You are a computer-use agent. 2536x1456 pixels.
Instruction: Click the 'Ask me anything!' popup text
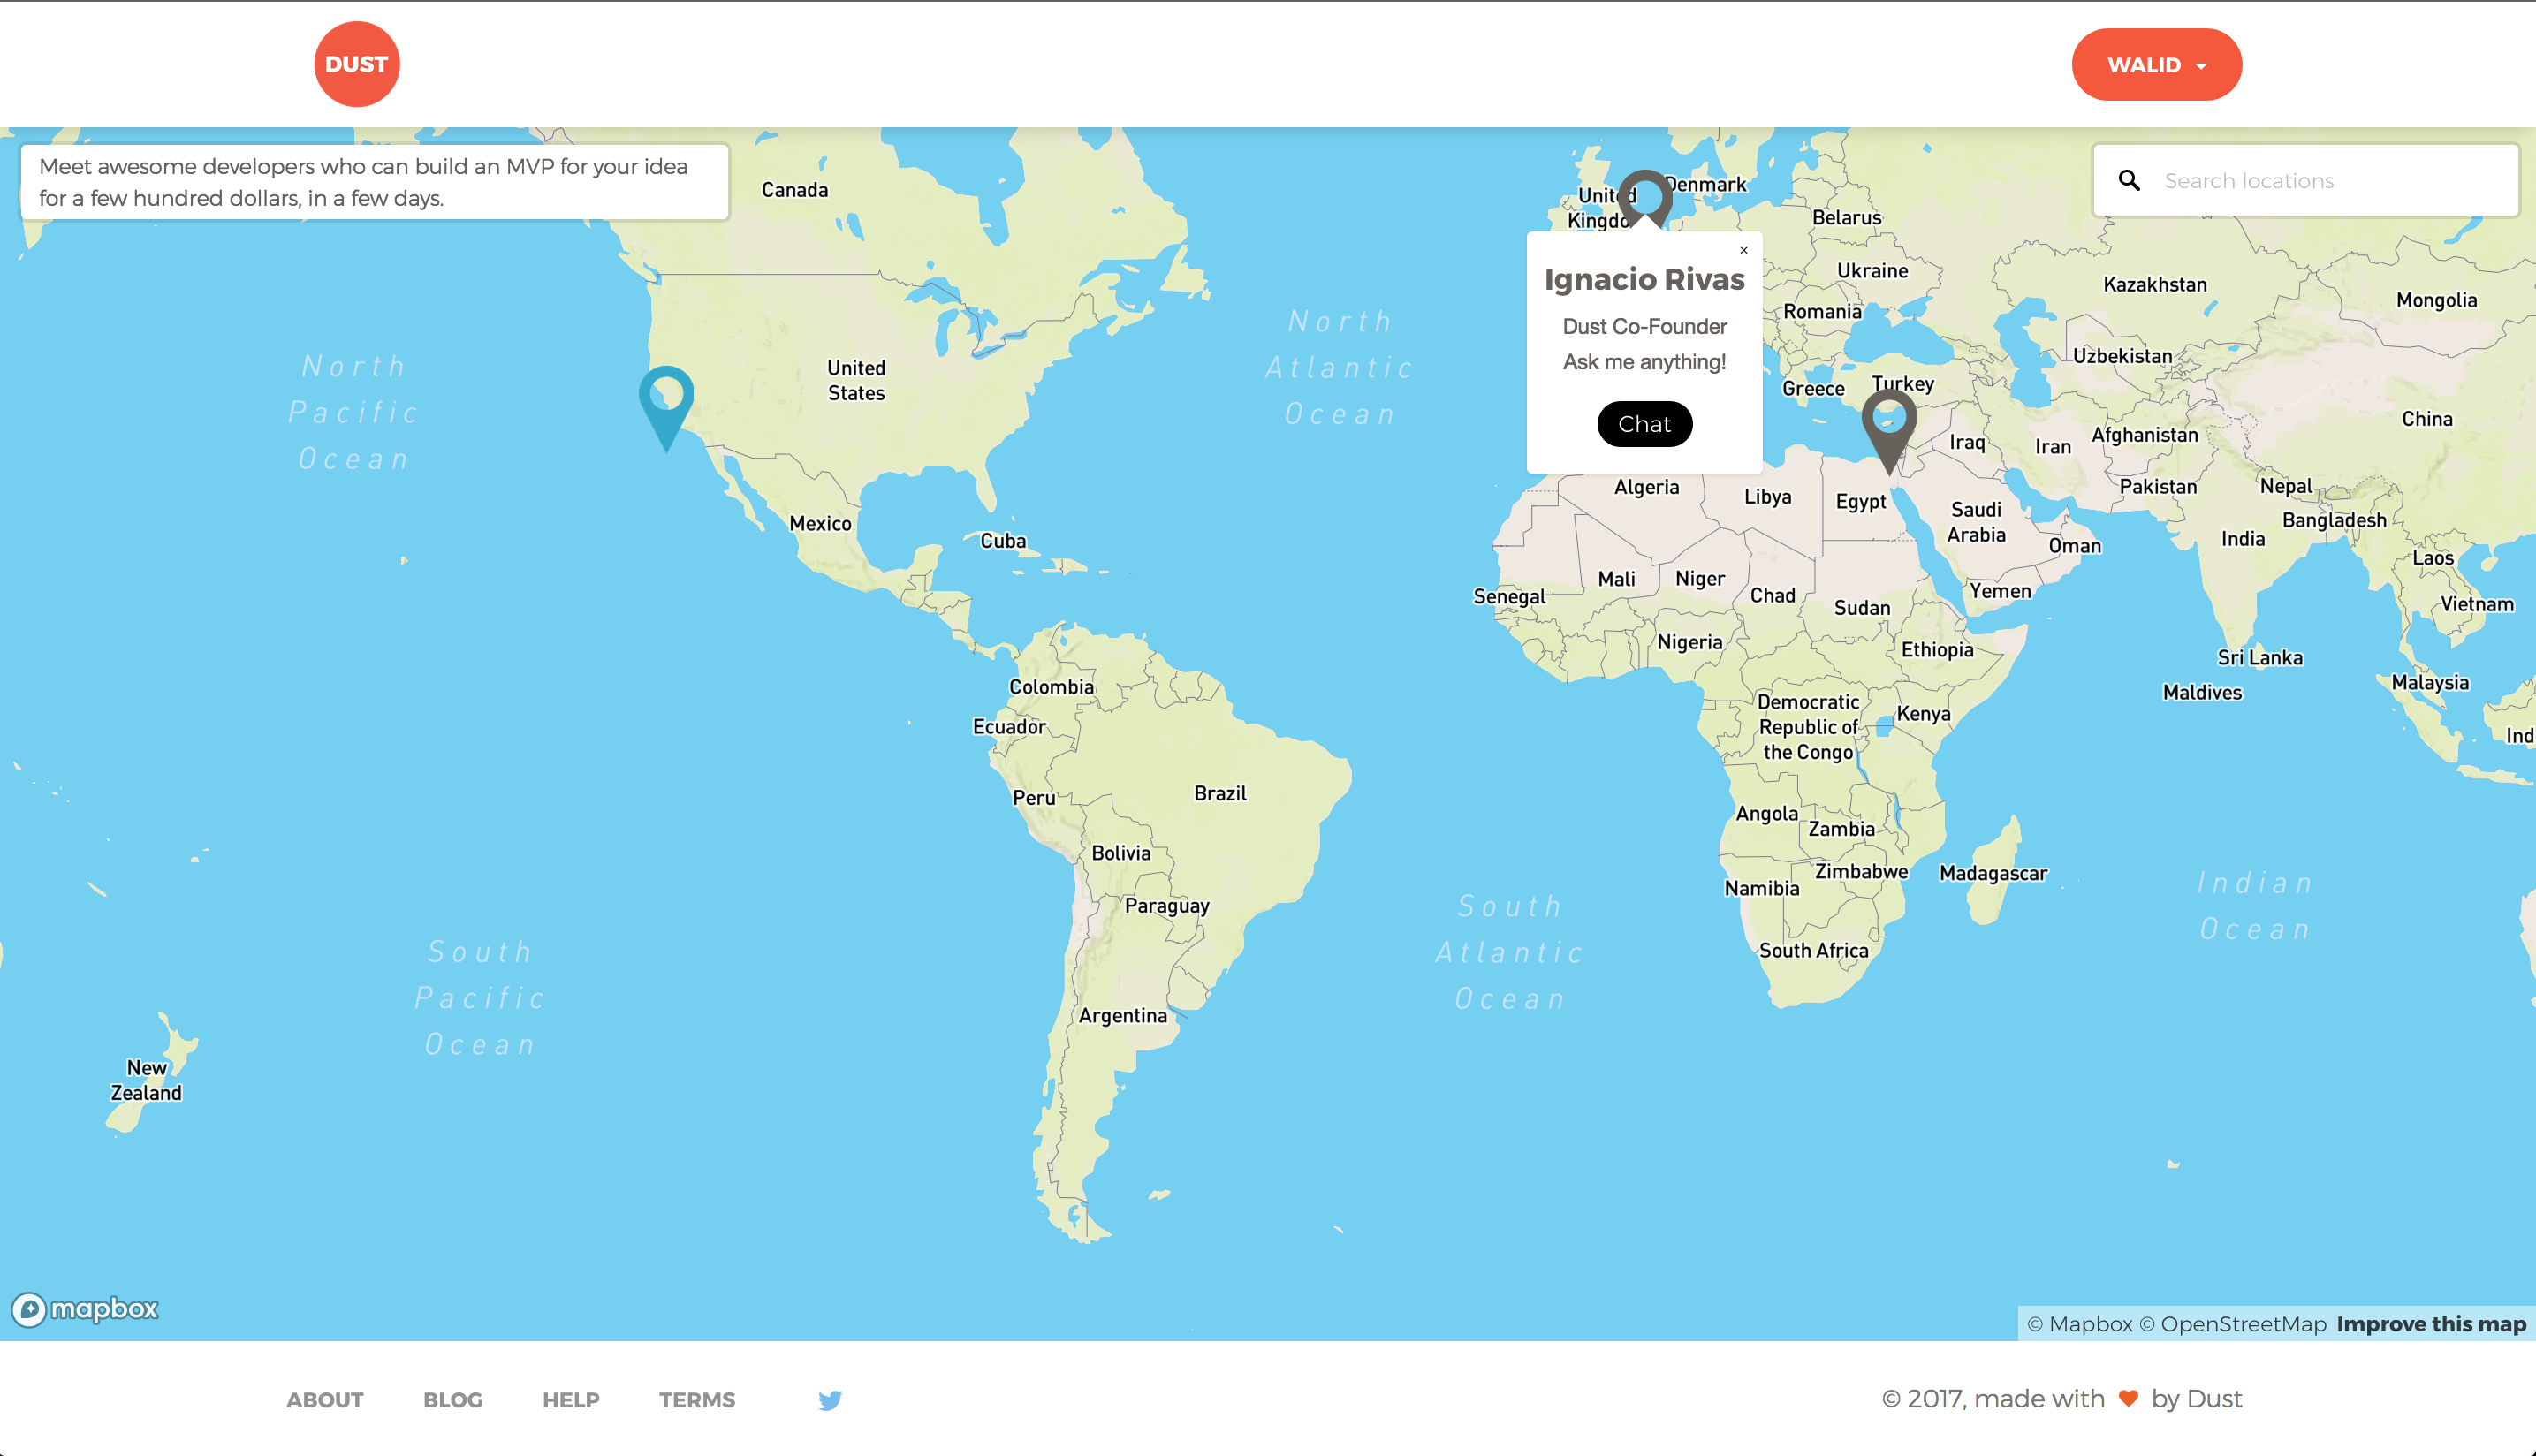(1644, 362)
